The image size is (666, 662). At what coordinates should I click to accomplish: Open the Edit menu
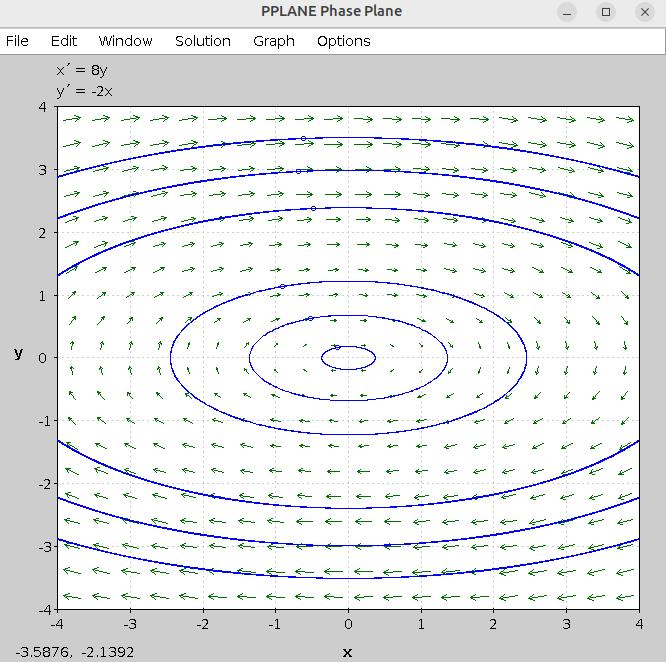64,41
